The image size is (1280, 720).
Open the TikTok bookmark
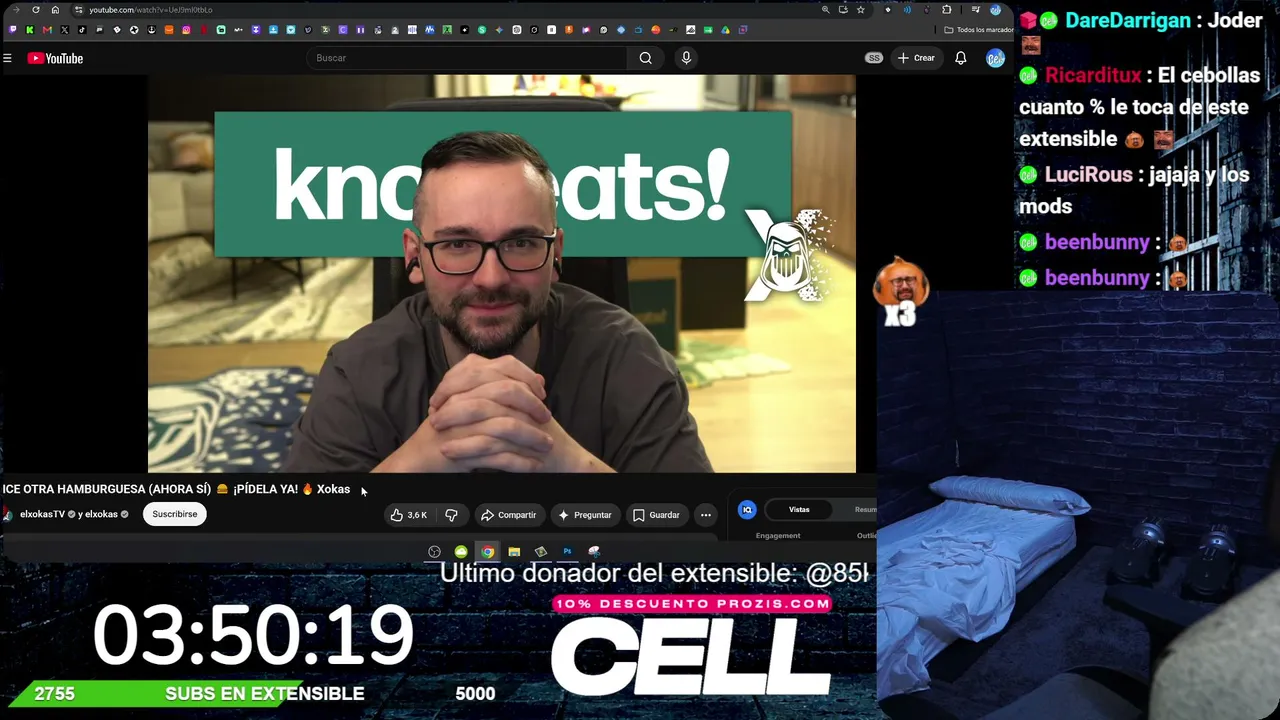pyautogui.click(x=82, y=30)
